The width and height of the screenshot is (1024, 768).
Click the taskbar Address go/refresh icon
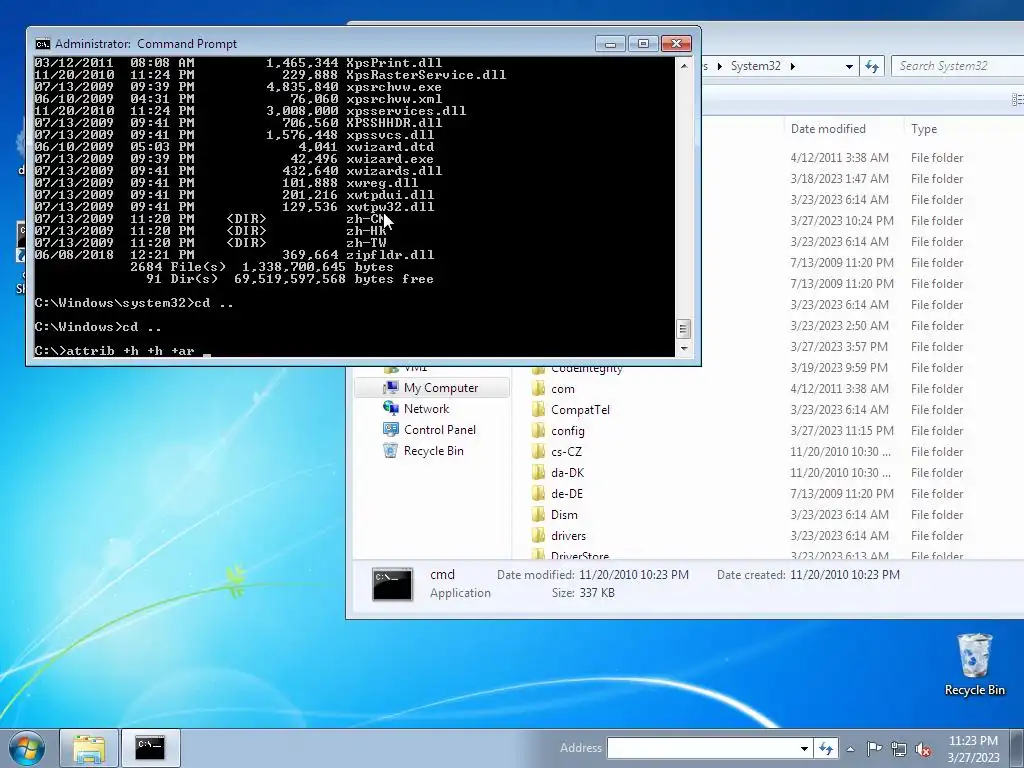tap(825, 748)
